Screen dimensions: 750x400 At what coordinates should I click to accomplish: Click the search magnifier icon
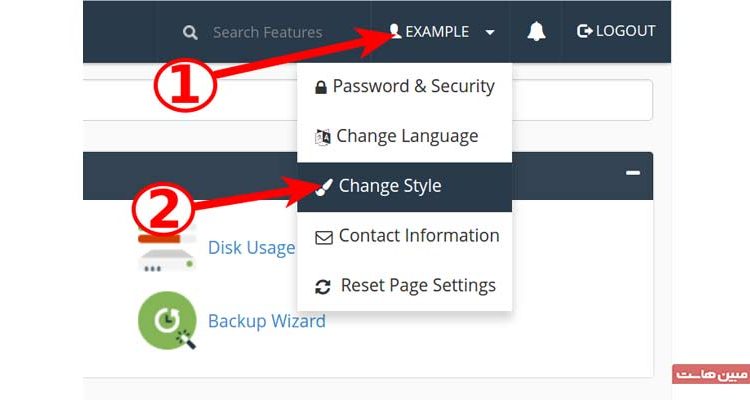[x=190, y=32]
